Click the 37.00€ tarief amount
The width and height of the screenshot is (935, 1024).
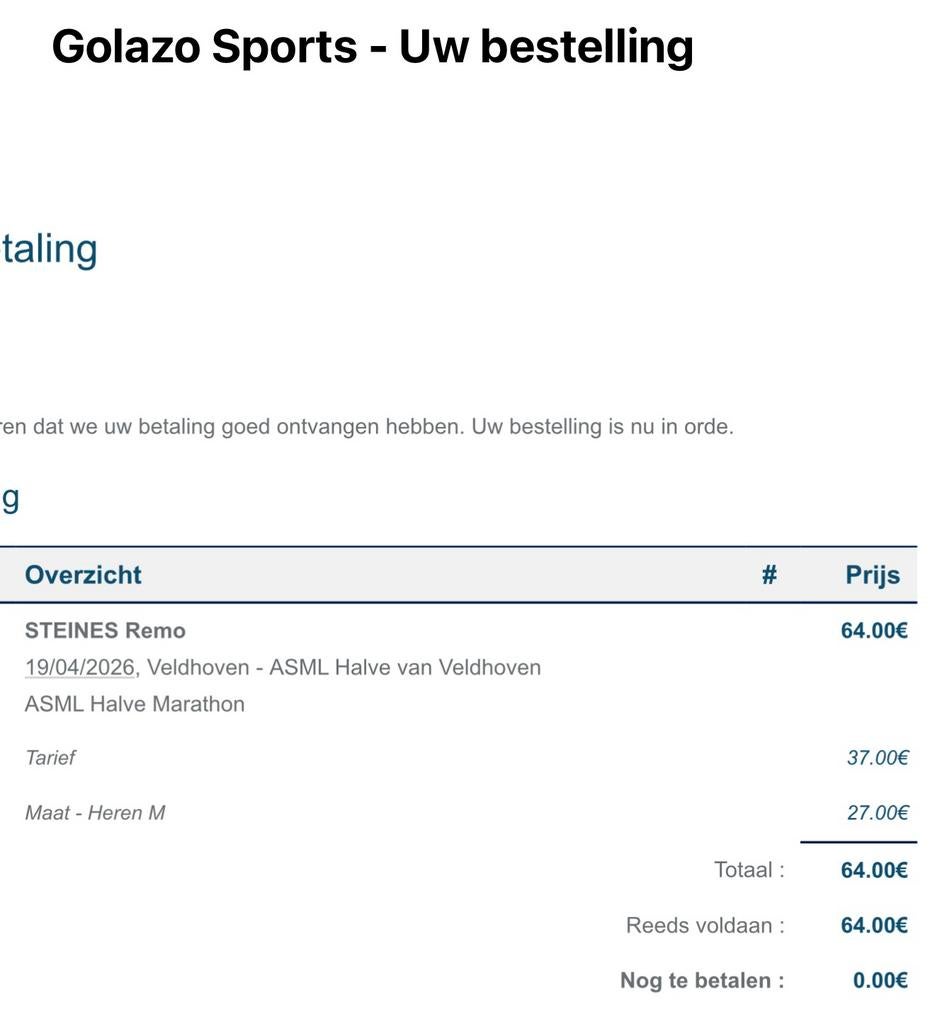tap(877, 758)
